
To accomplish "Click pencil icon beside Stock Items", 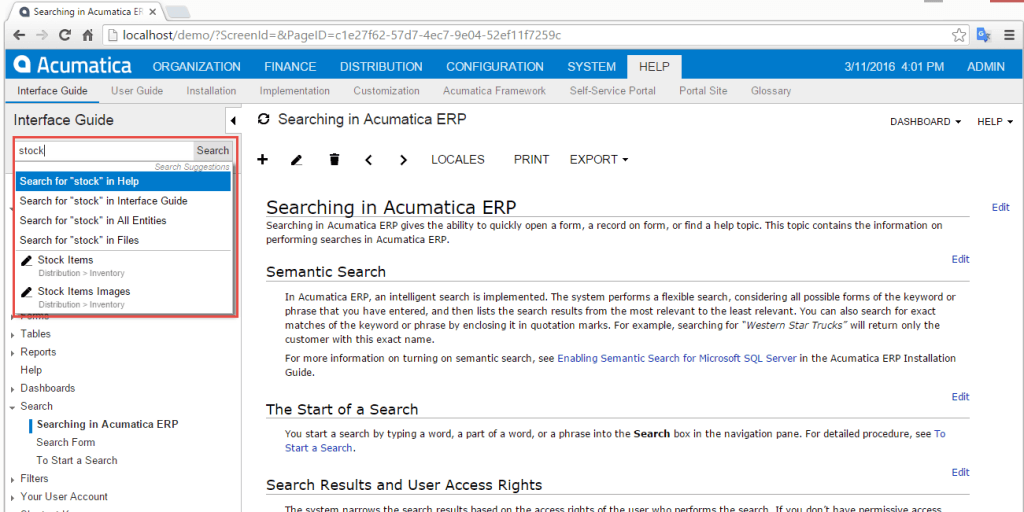I will coord(26,261).
